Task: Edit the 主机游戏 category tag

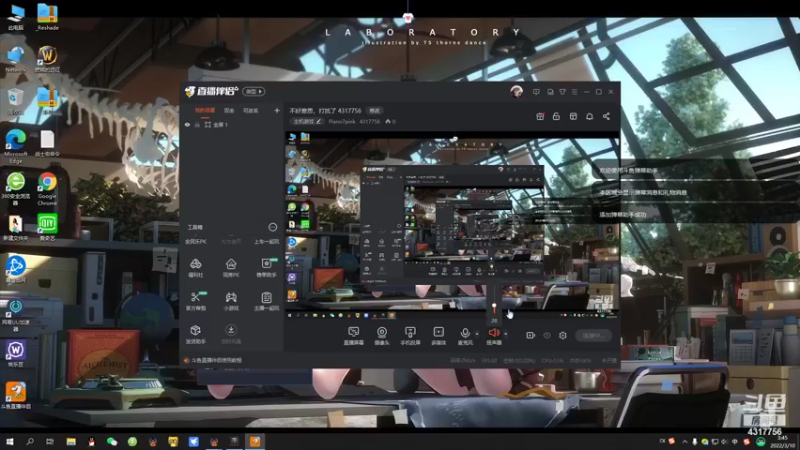Action: tap(307, 121)
